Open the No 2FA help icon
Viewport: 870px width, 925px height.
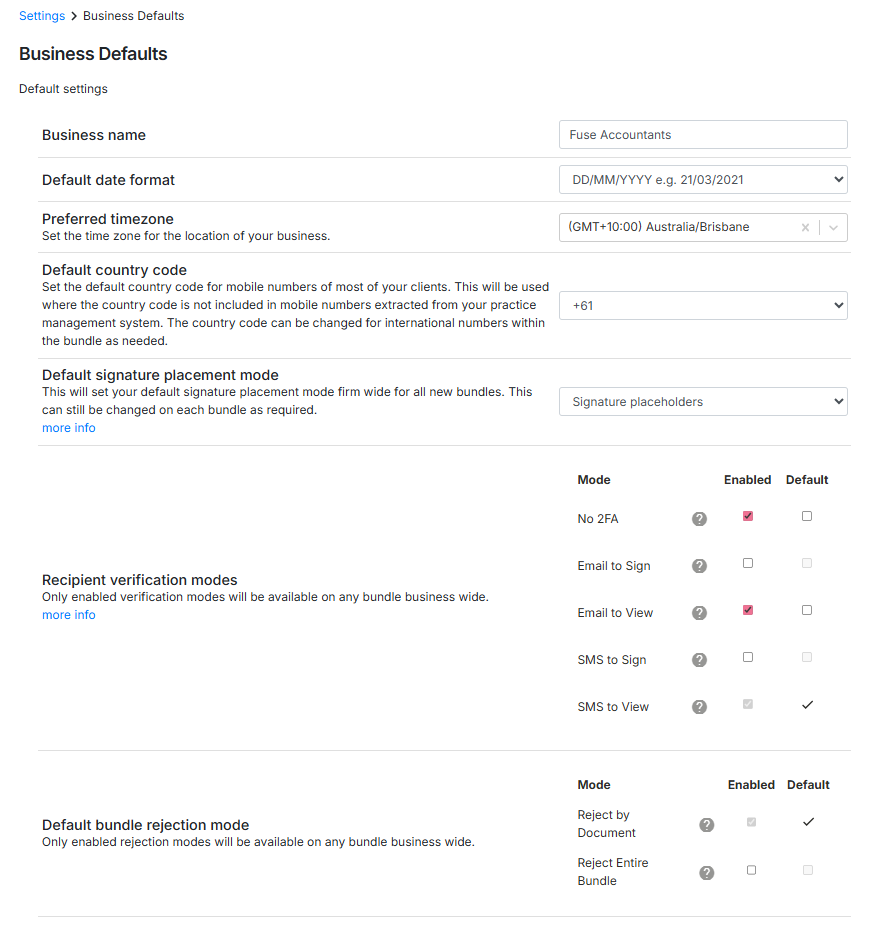[699, 519]
